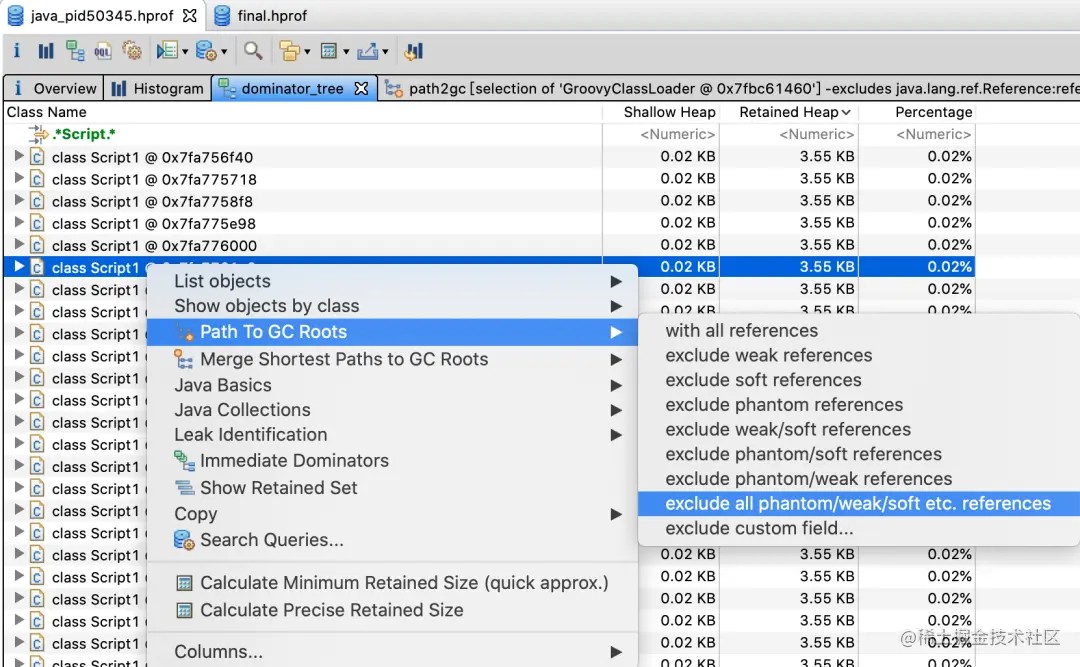
Task: Click the Run Expert System Test gear icon
Action: point(134,50)
